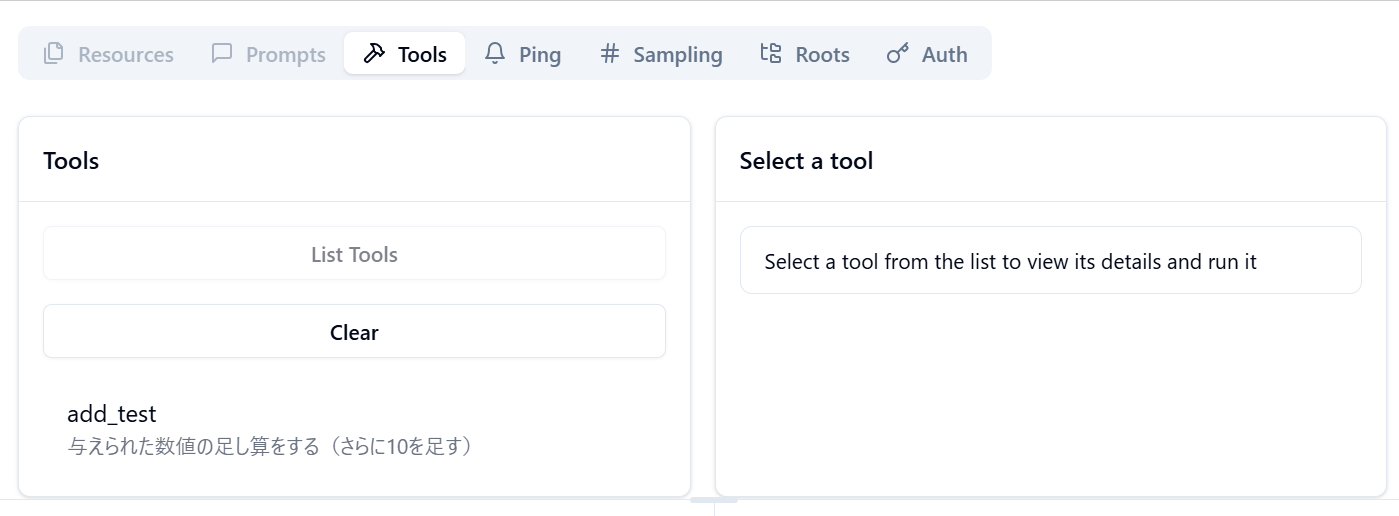
Task: Click the Japanese description under add_test
Action: pos(270,446)
